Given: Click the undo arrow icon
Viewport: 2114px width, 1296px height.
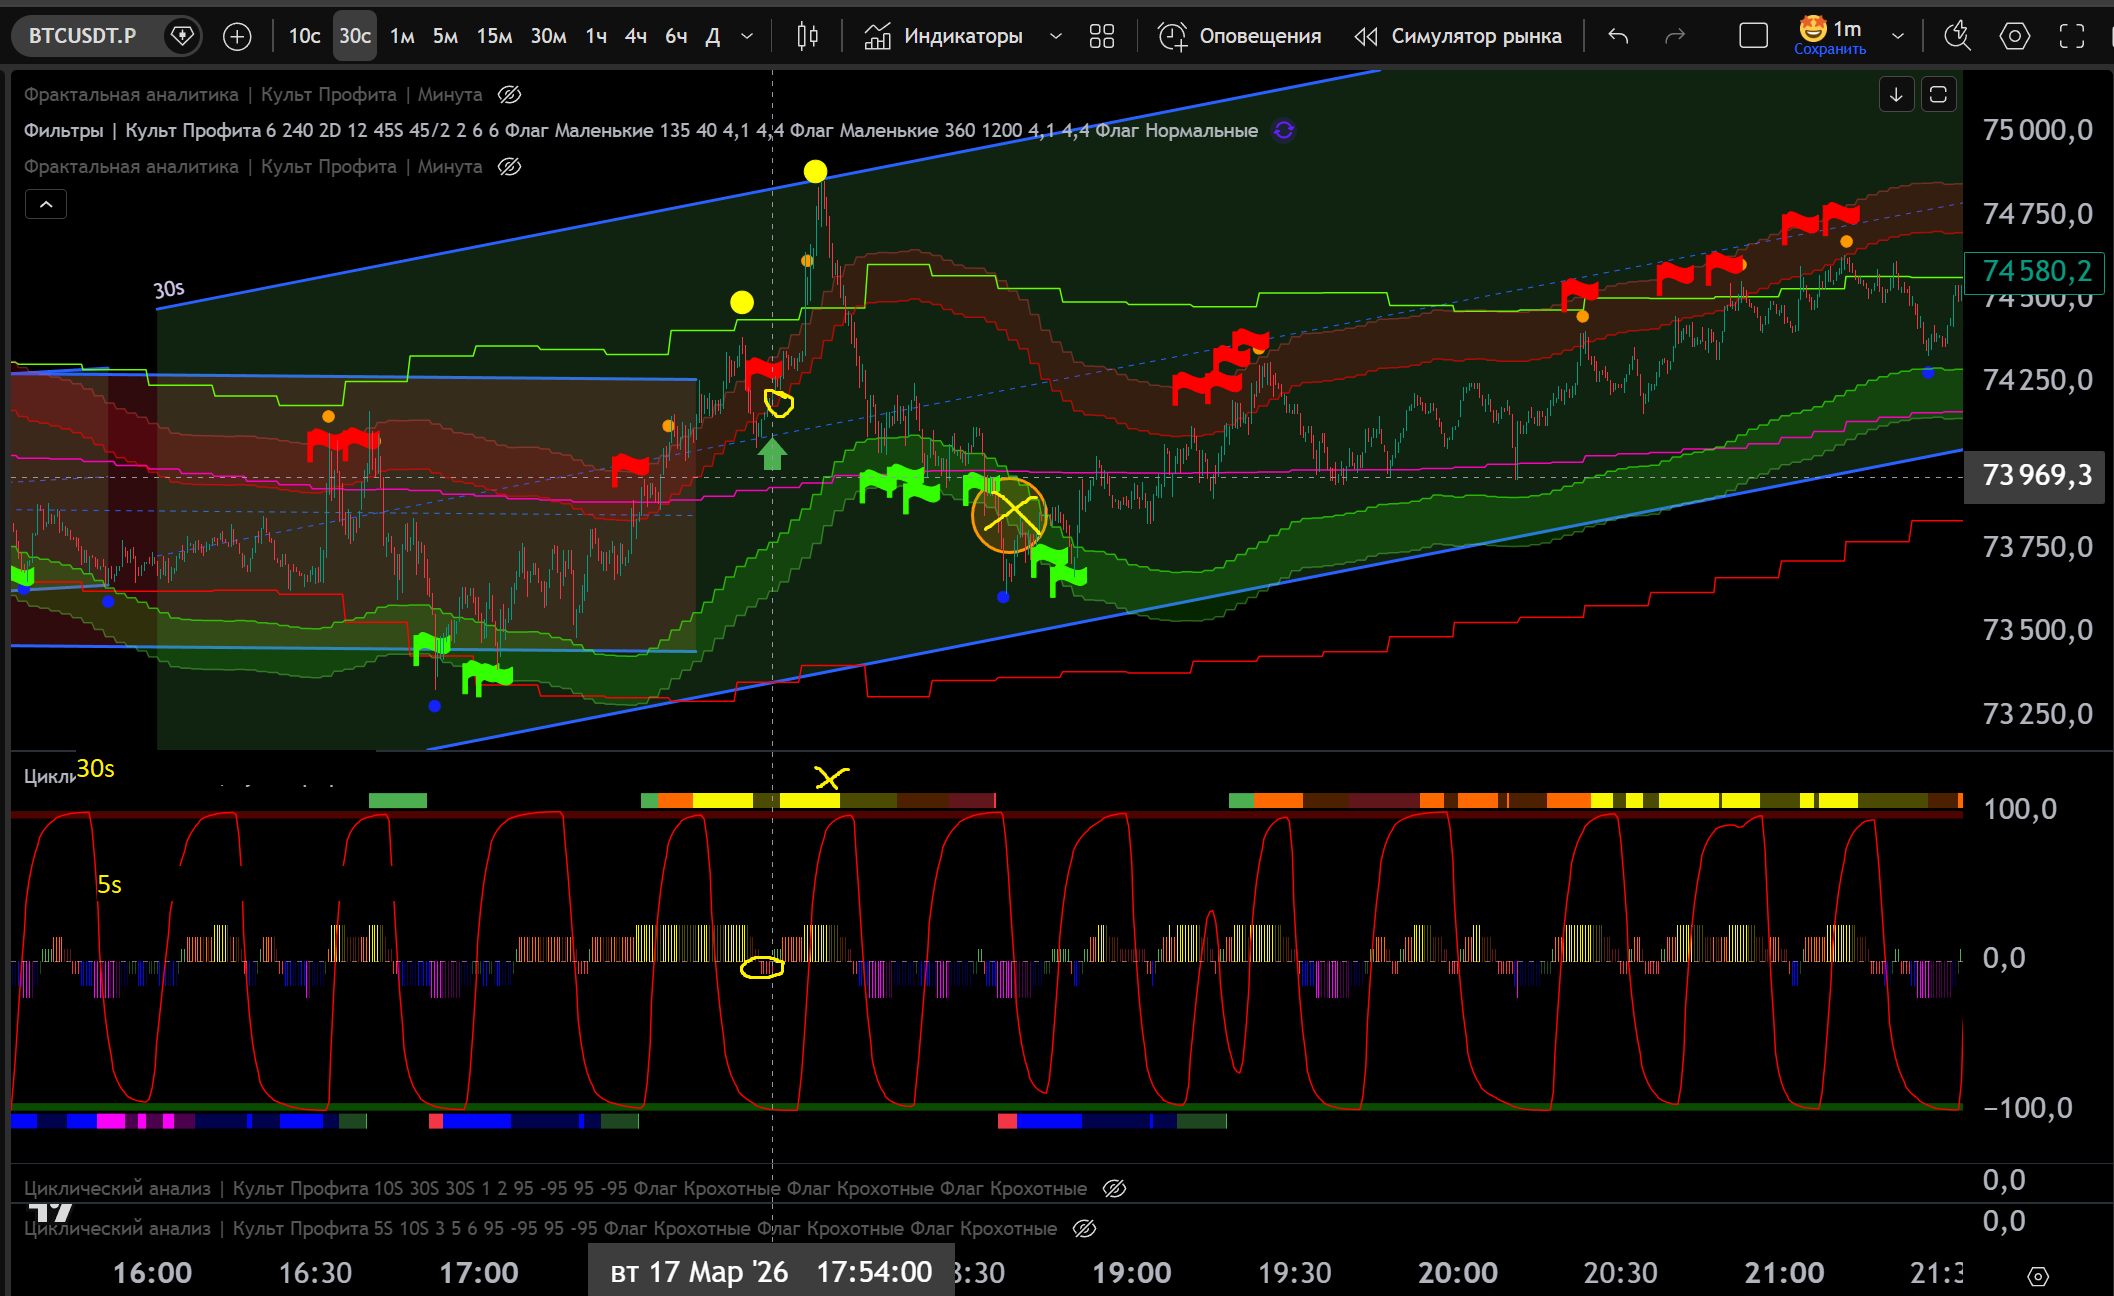Looking at the screenshot, I should pyautogui.click(x=1618, y=37).
